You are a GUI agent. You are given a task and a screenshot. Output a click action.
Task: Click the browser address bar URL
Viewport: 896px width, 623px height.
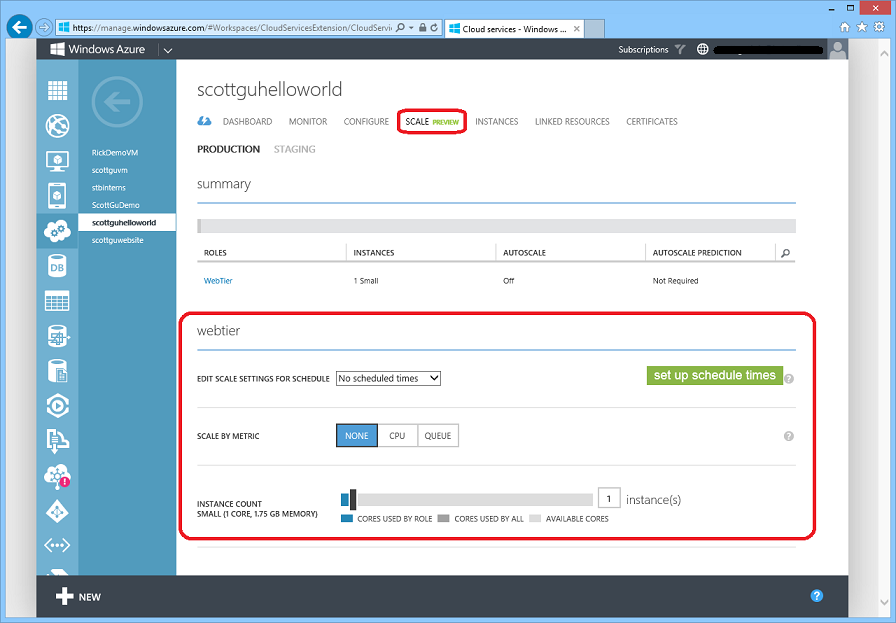coord(232,27)
